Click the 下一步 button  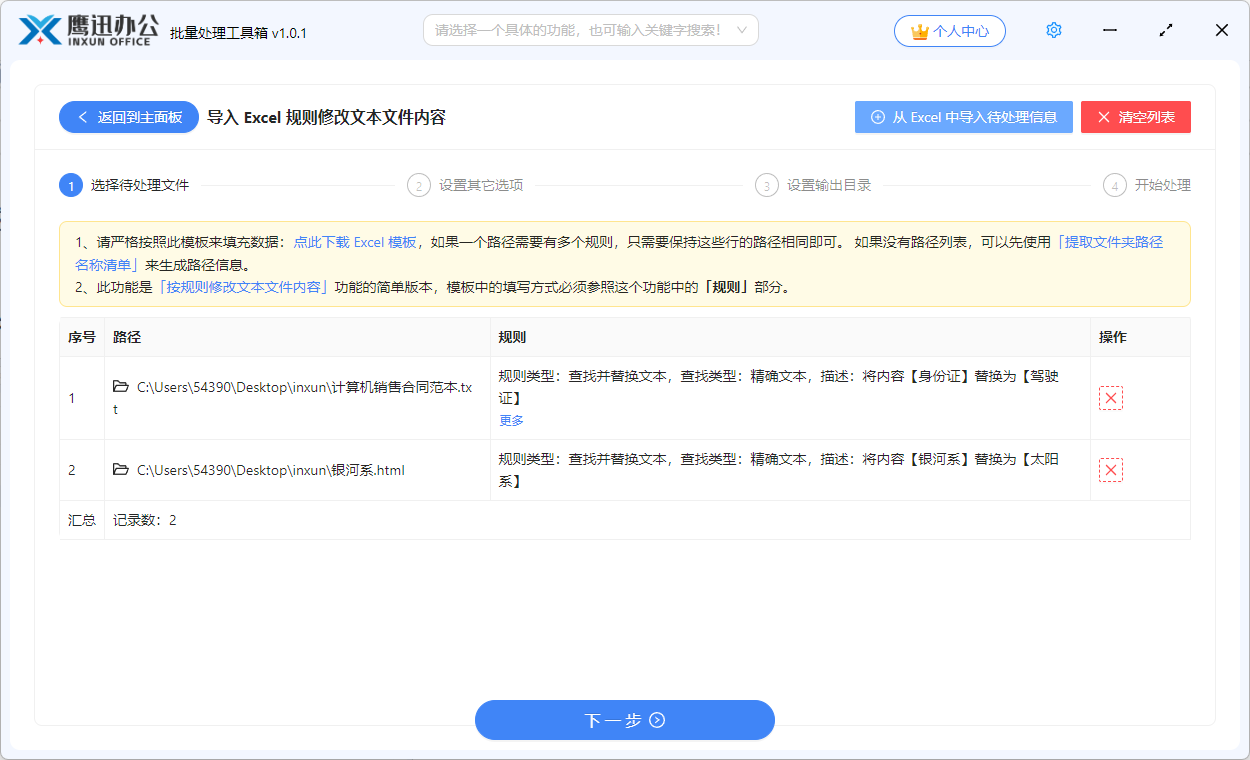pos(624,720)
